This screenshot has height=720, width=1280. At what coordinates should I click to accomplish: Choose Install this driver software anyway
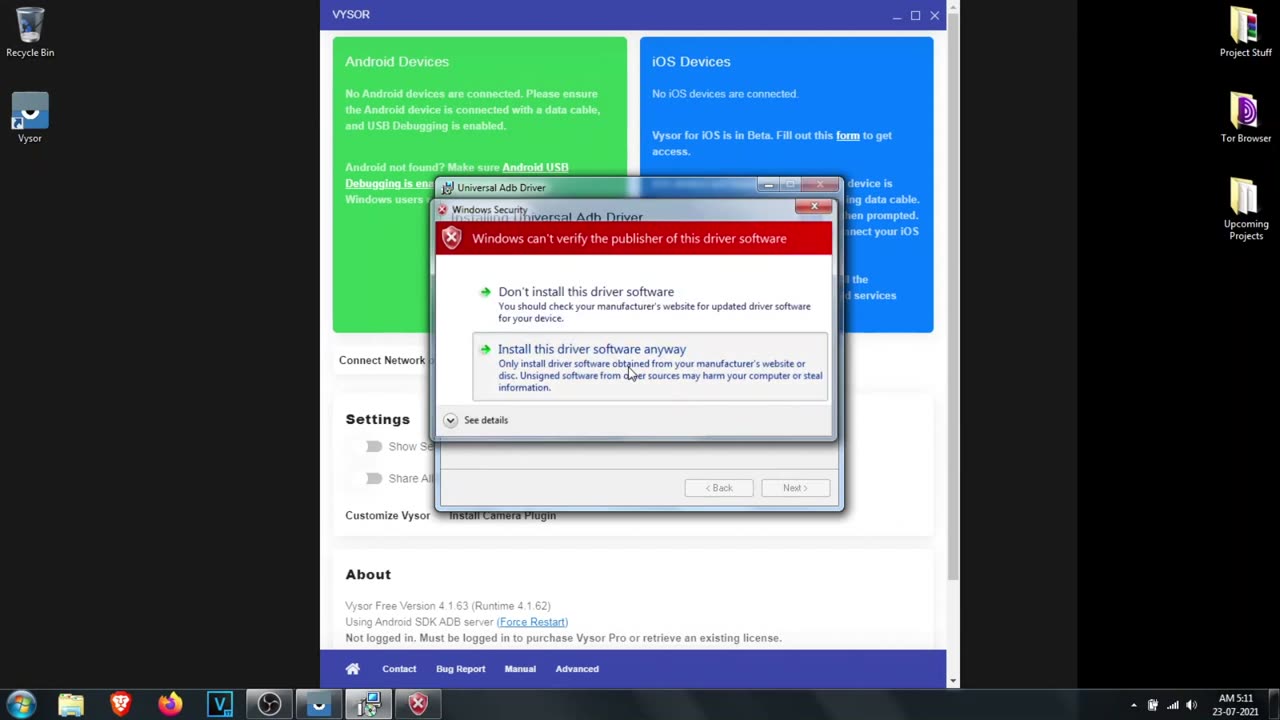point(650,367)
